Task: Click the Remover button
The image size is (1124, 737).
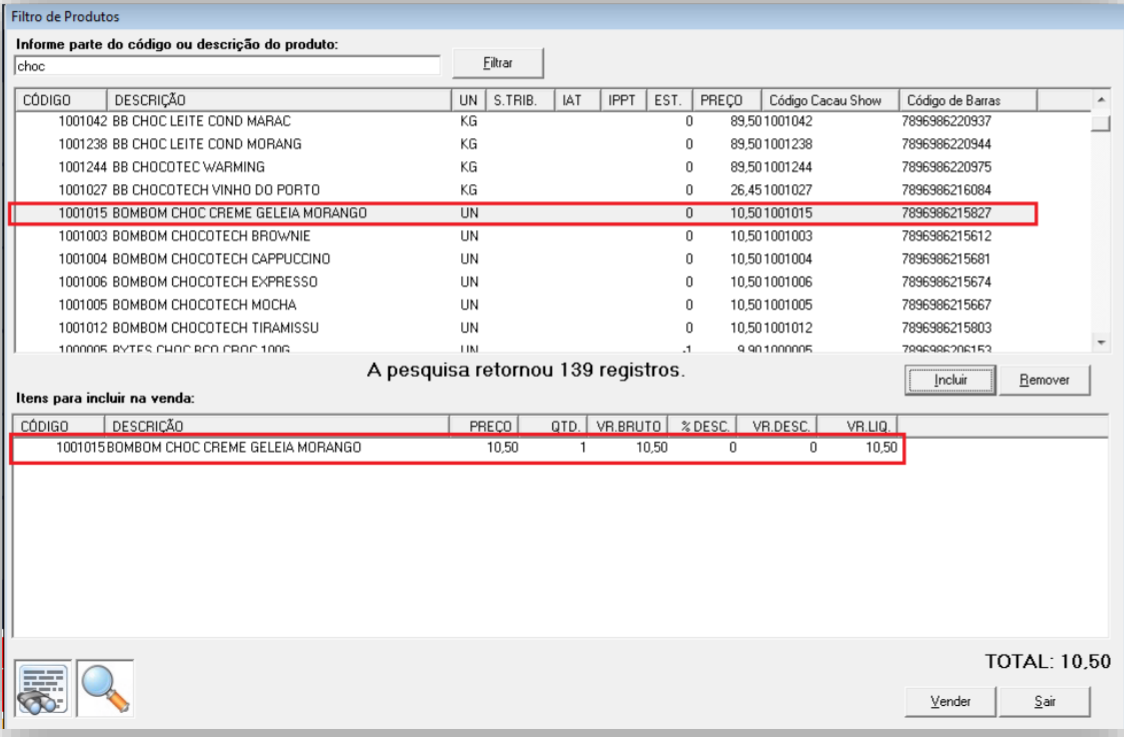Action: (1044, 380)
